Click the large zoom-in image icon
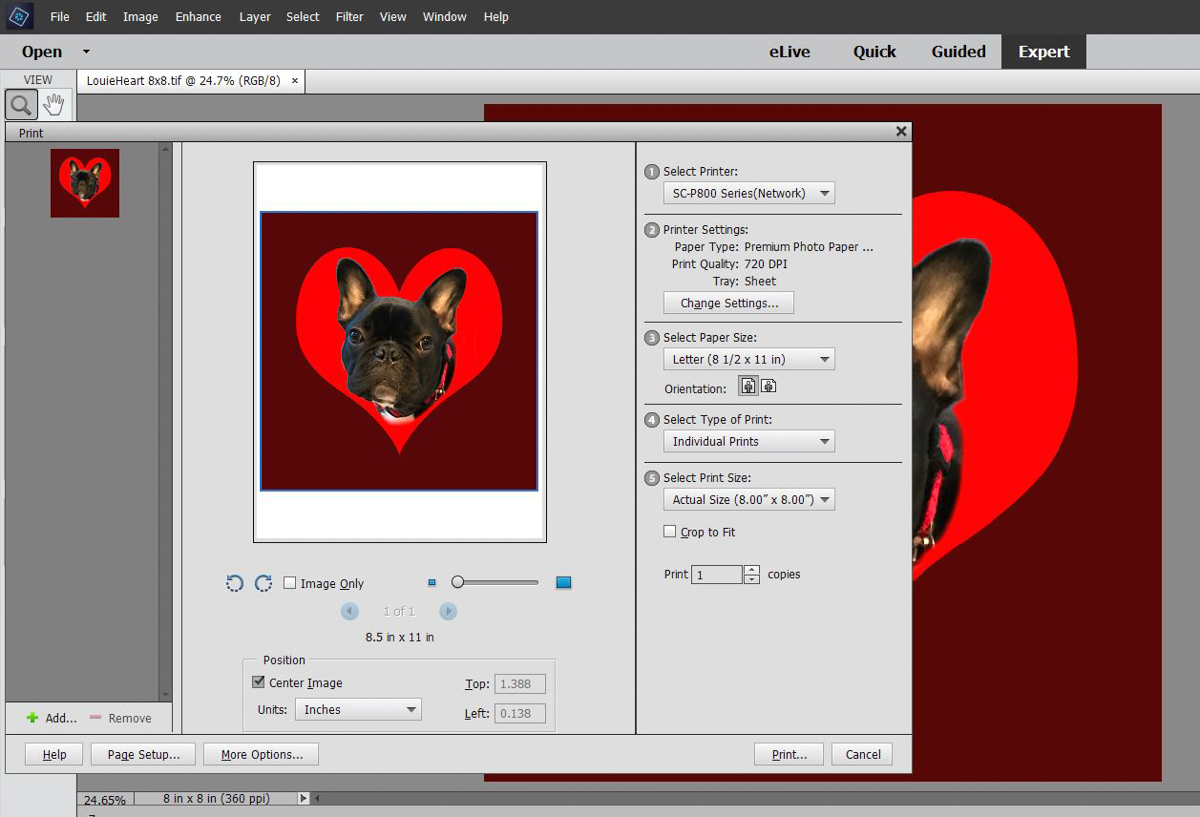1200x817 pixels. [x=563, y=582]
